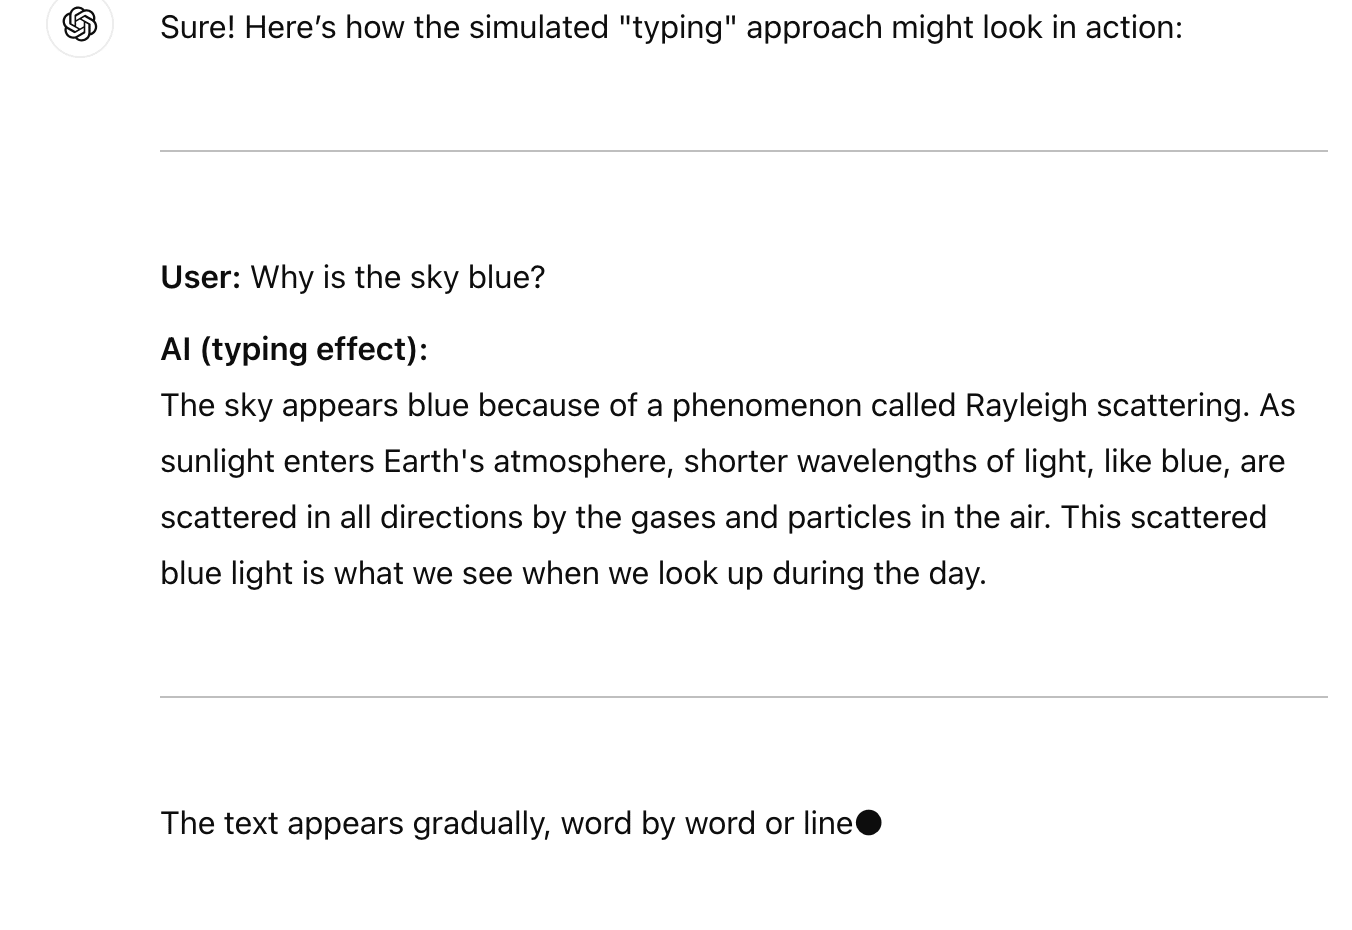Click the phrase 'word by word or line'
1352x930 pixels.
click(x=706, y=823)
